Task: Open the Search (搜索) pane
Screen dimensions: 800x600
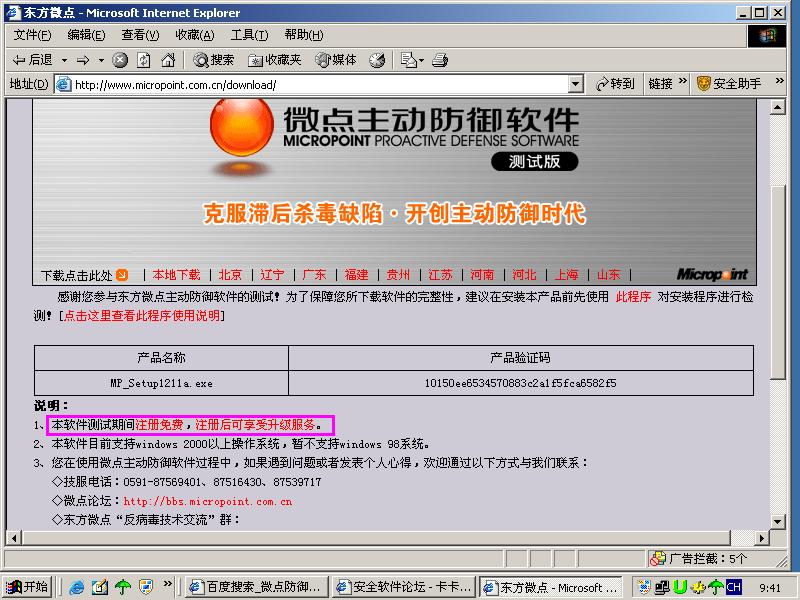Action: click(x=213, y=60)
